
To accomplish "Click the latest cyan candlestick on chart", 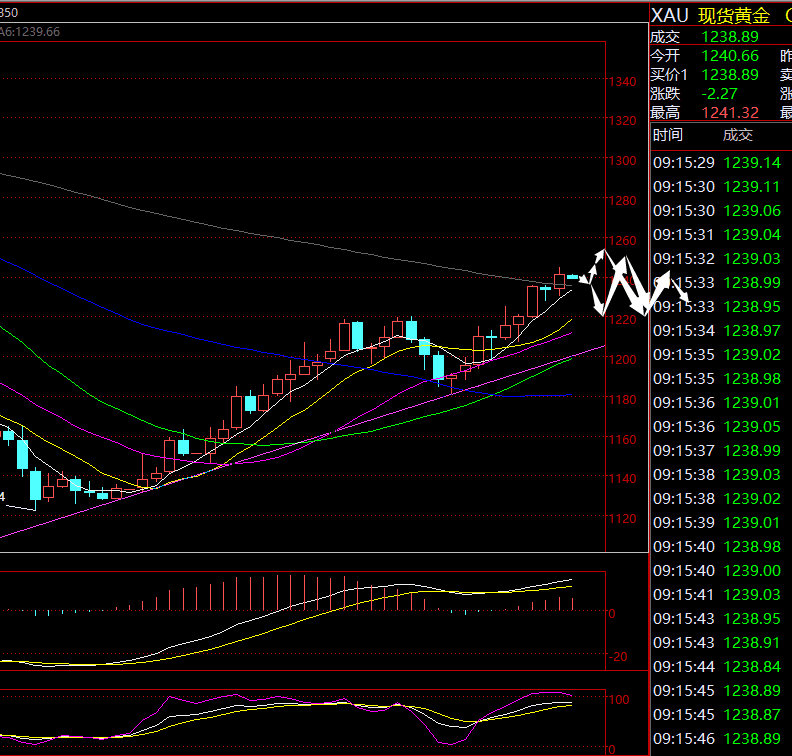I will (573, 276).
